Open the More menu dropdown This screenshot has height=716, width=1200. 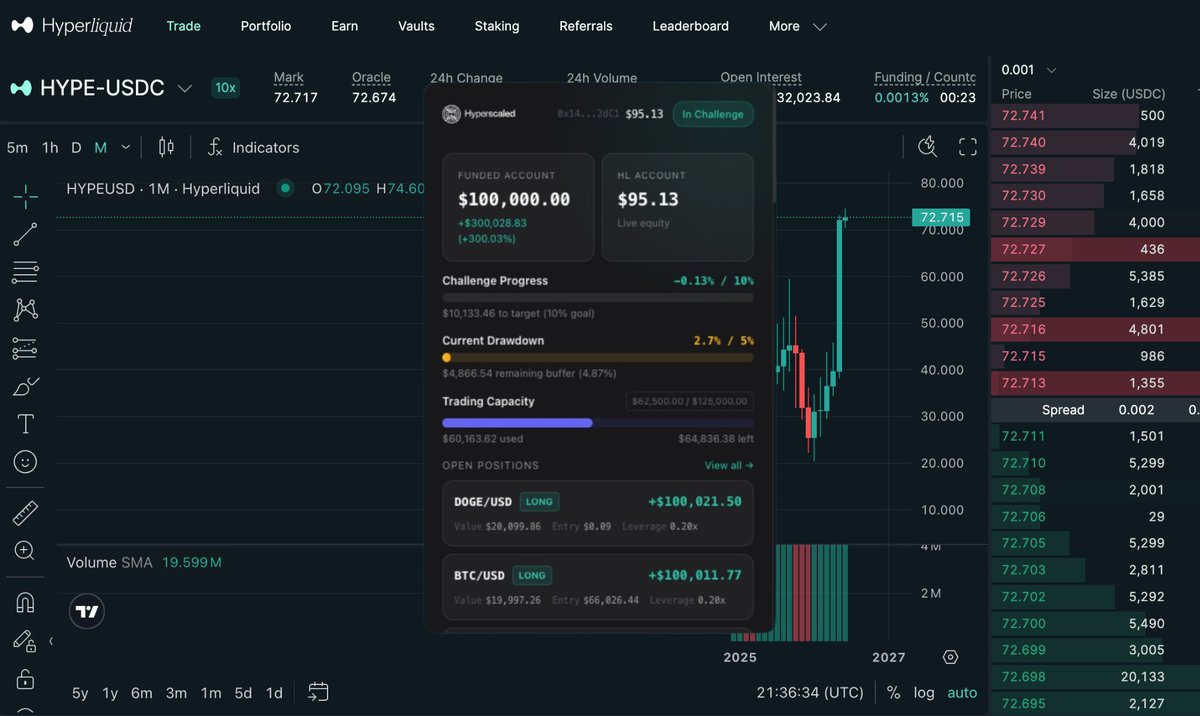click(x=797, y=26)
